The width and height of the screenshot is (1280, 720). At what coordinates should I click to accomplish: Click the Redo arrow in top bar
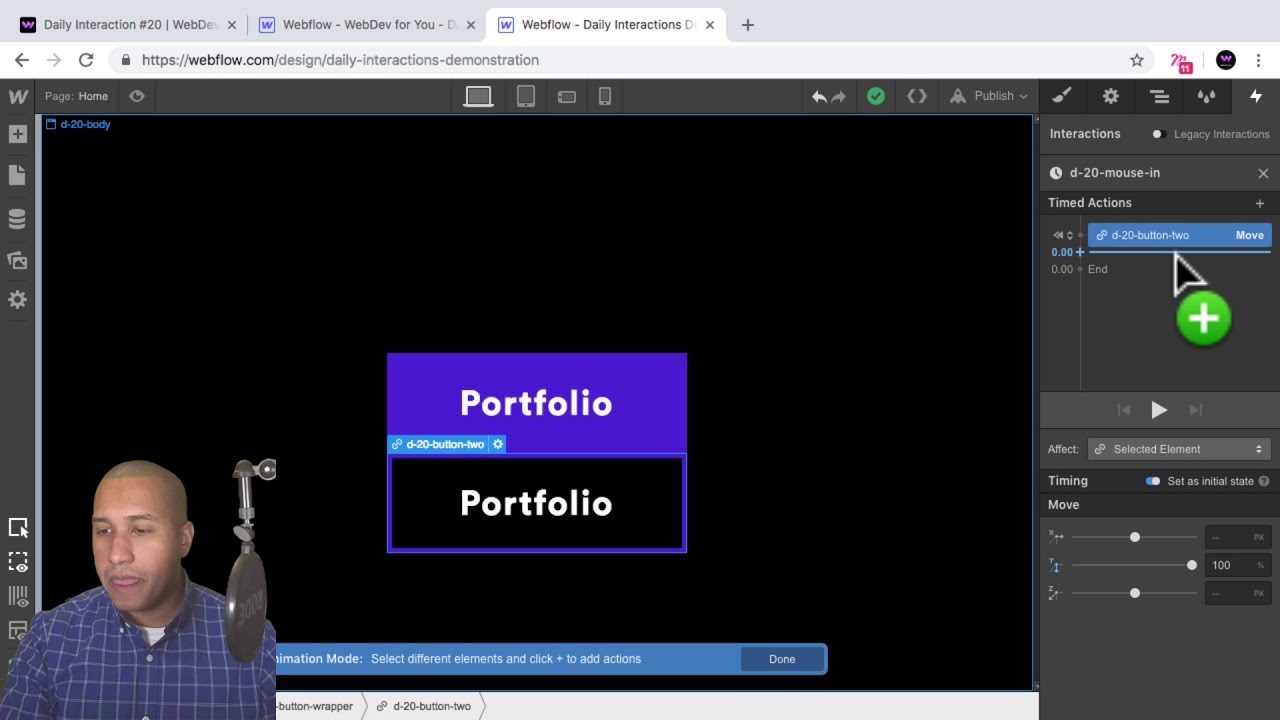point(838,96)
